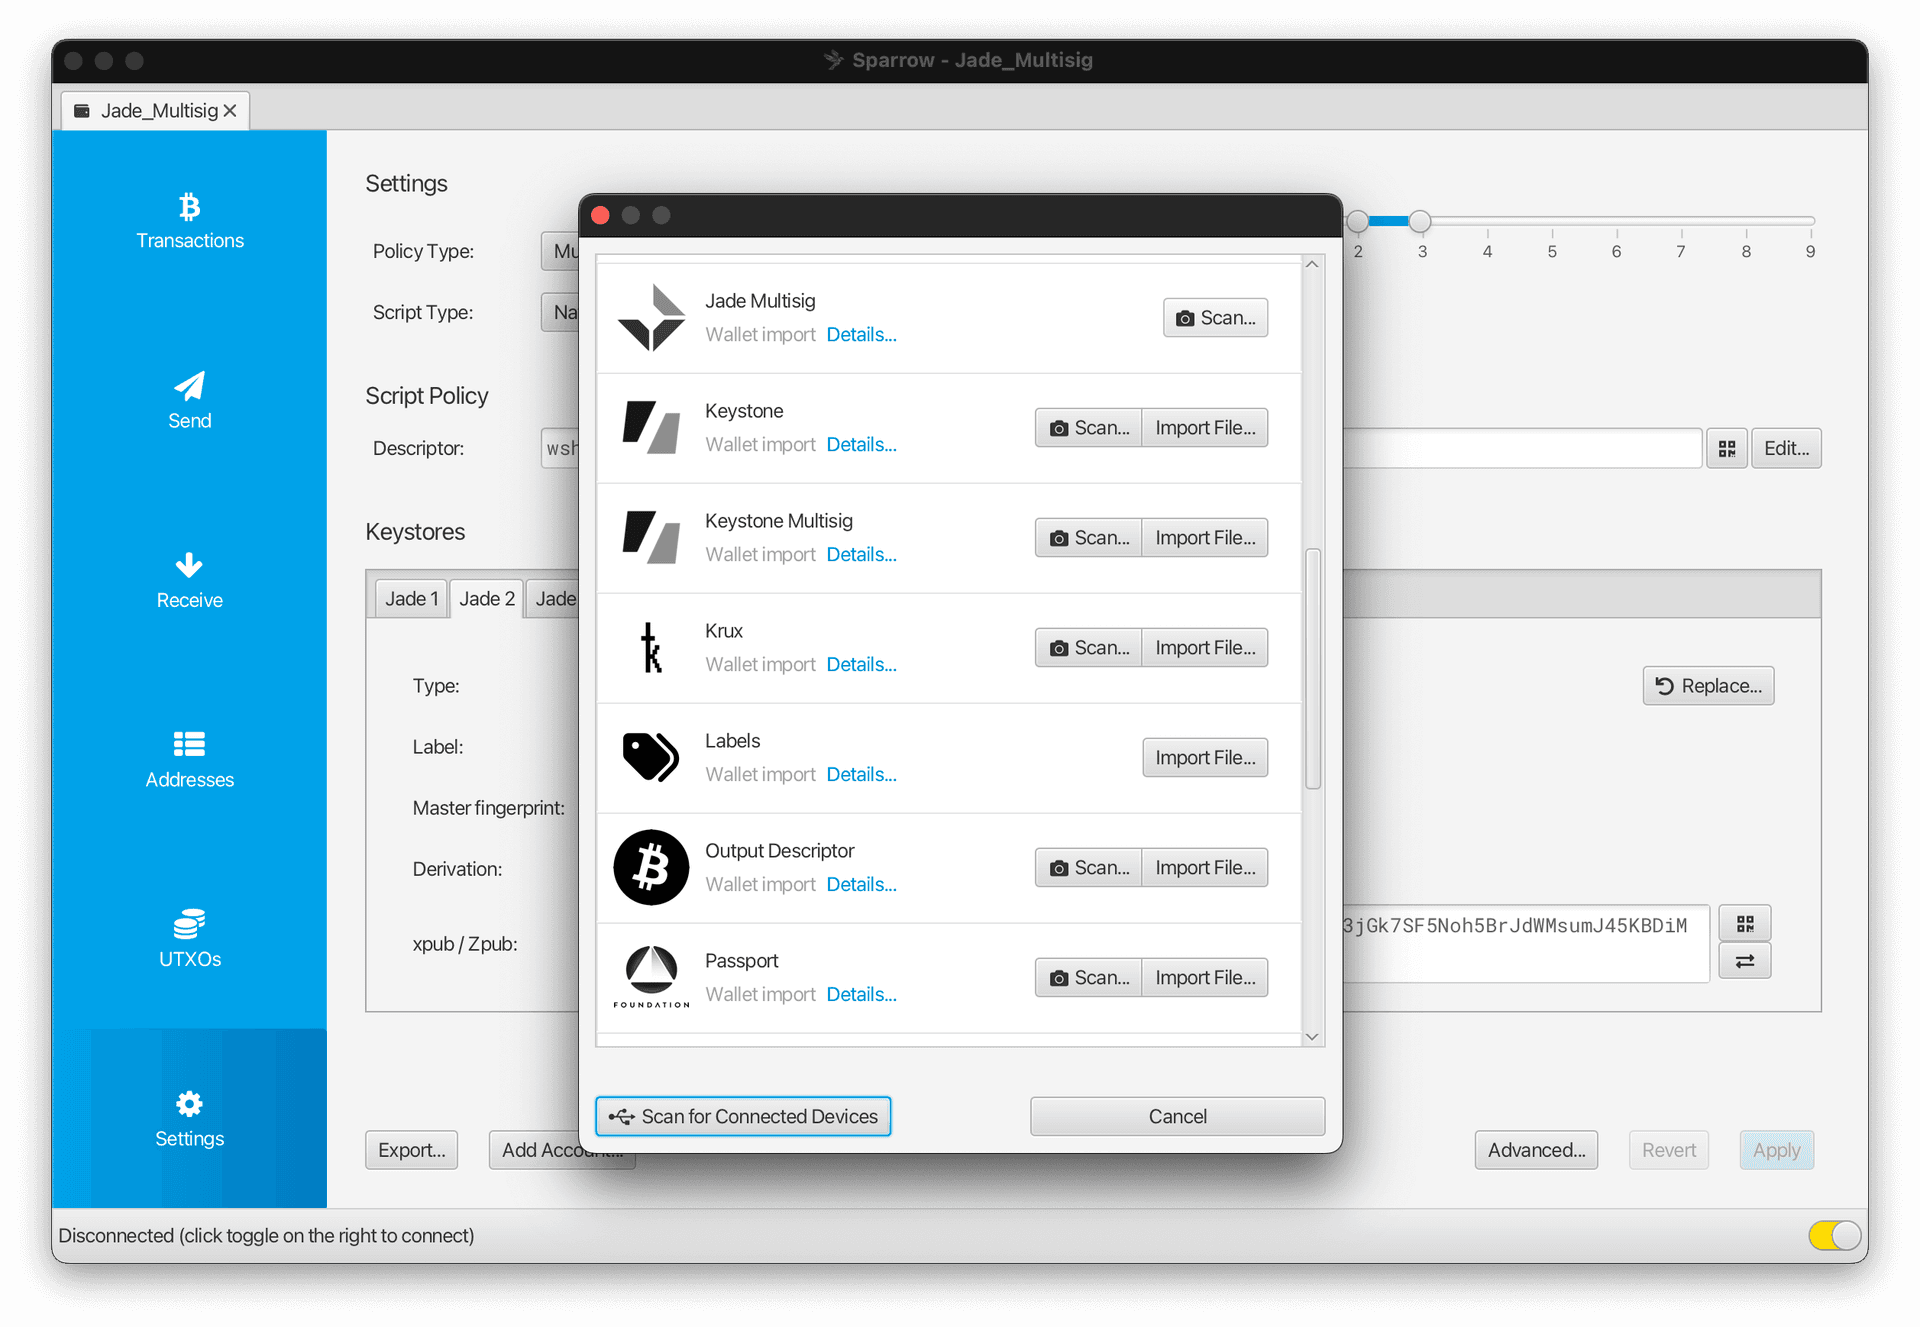Open the Policy Type dropdown

point(561,251)
